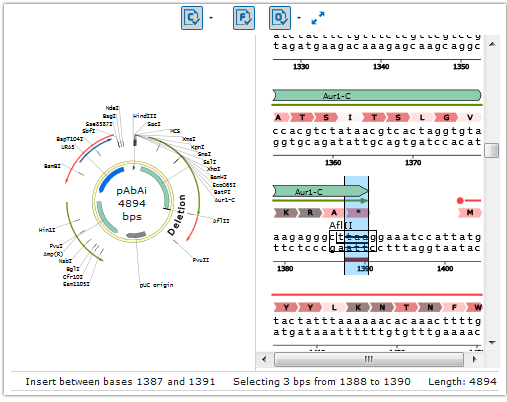
Task: Click ruler position 1400
Action: 445,268
